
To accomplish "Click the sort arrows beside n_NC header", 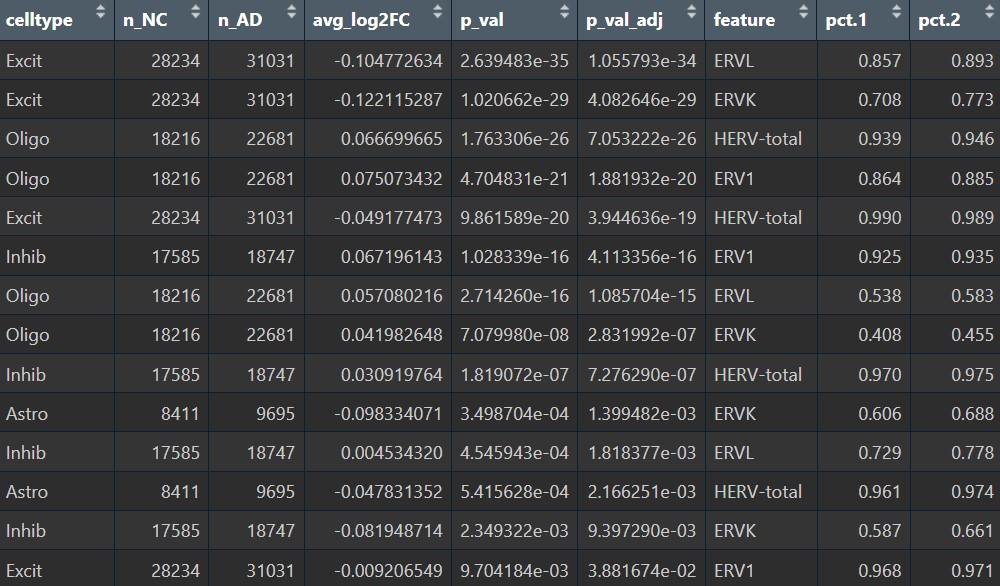I will pyautogui.click(x=195, y=13).
